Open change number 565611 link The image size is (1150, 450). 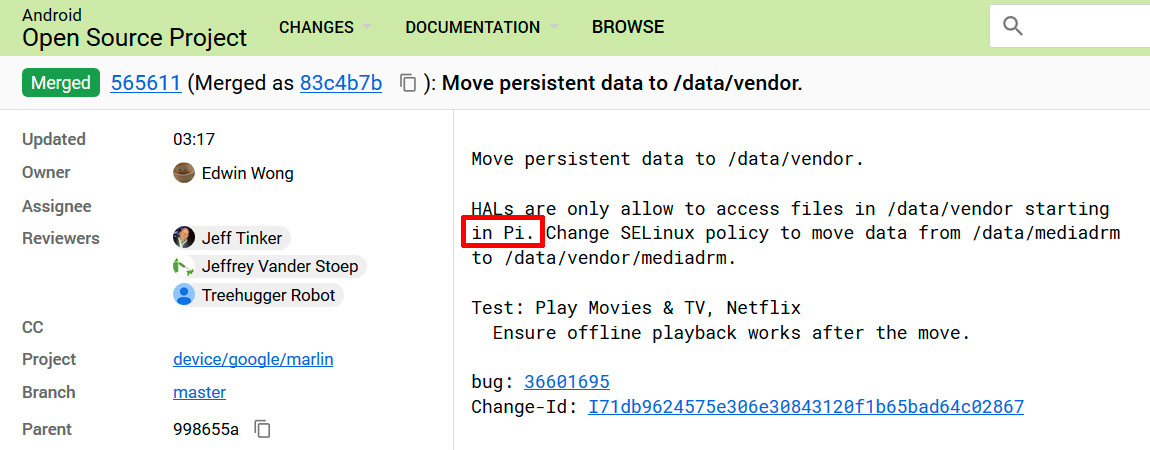pyautogui.click(x=146, y=83)
